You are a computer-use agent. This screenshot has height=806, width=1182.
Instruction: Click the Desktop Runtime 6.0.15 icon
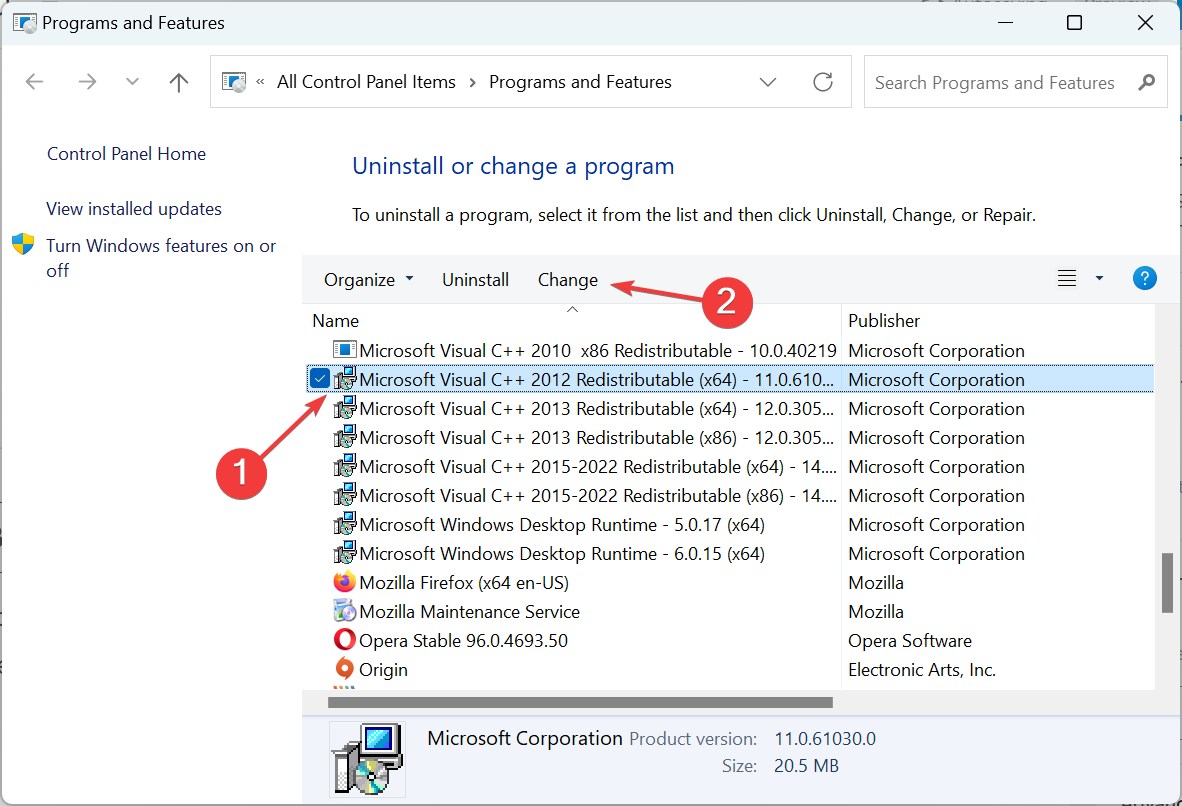344,553
